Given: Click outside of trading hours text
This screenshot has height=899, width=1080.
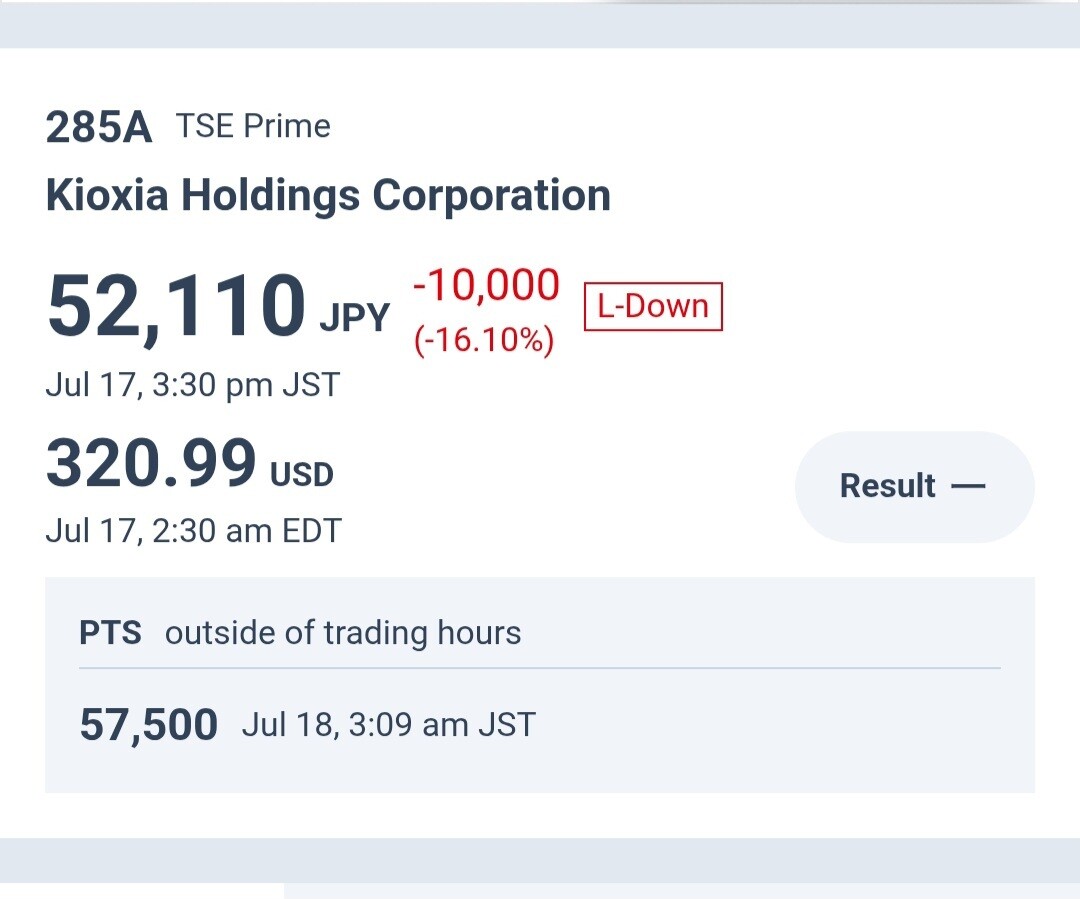Looking at the screenshot, I should point(343,633).
